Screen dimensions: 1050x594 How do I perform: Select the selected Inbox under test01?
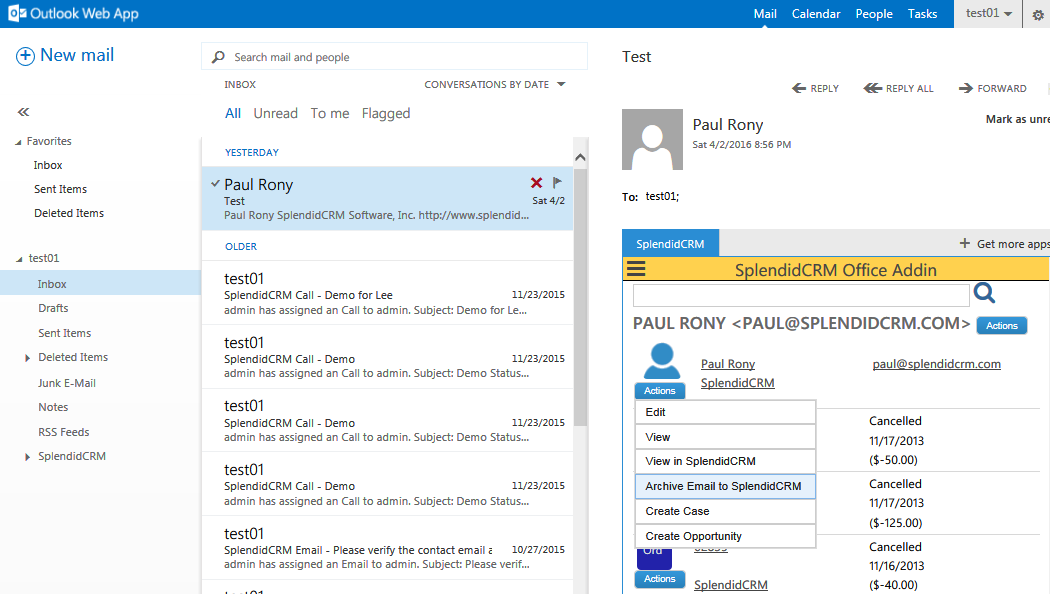pos(100,284)
